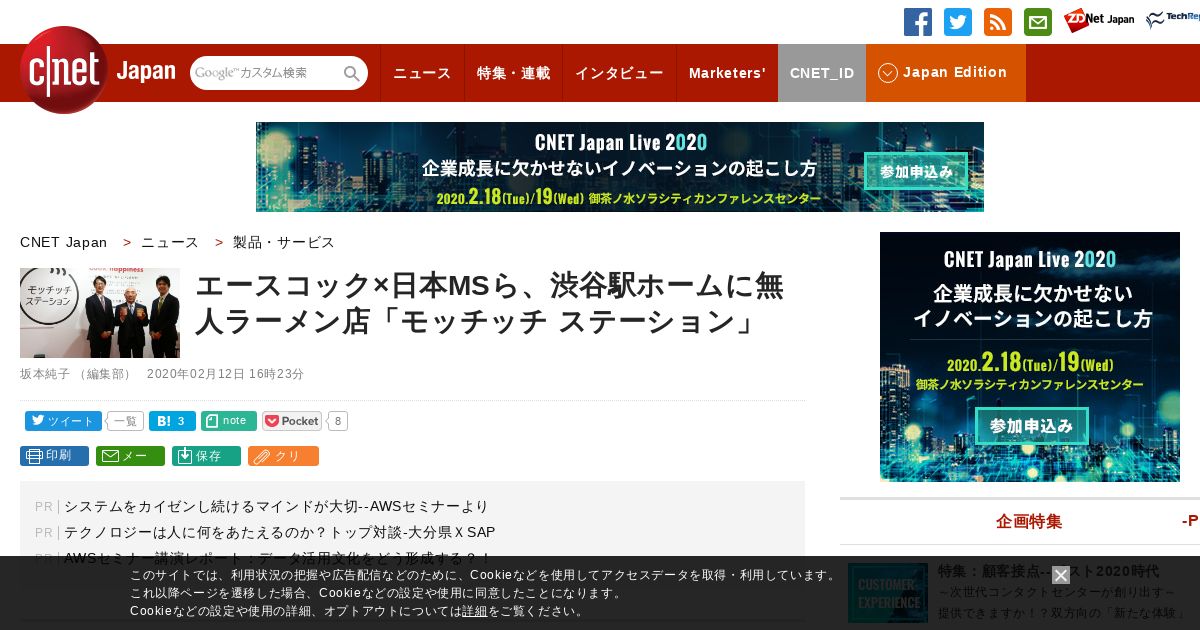Go to 製品・サービス breadcrumb
Viewport: 1200px width, 630px height.
284,242
